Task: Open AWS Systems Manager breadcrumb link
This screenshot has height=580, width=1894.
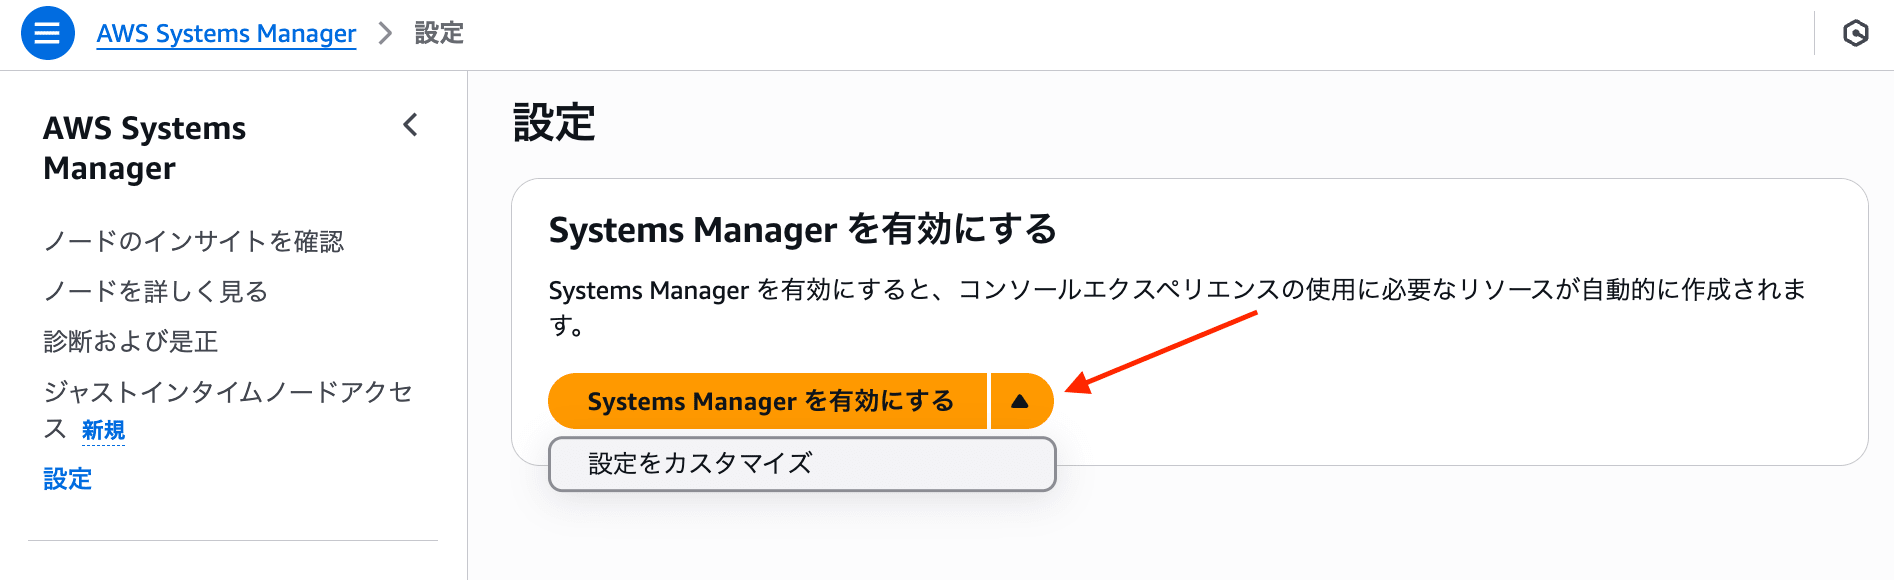Action: (226, 33)
